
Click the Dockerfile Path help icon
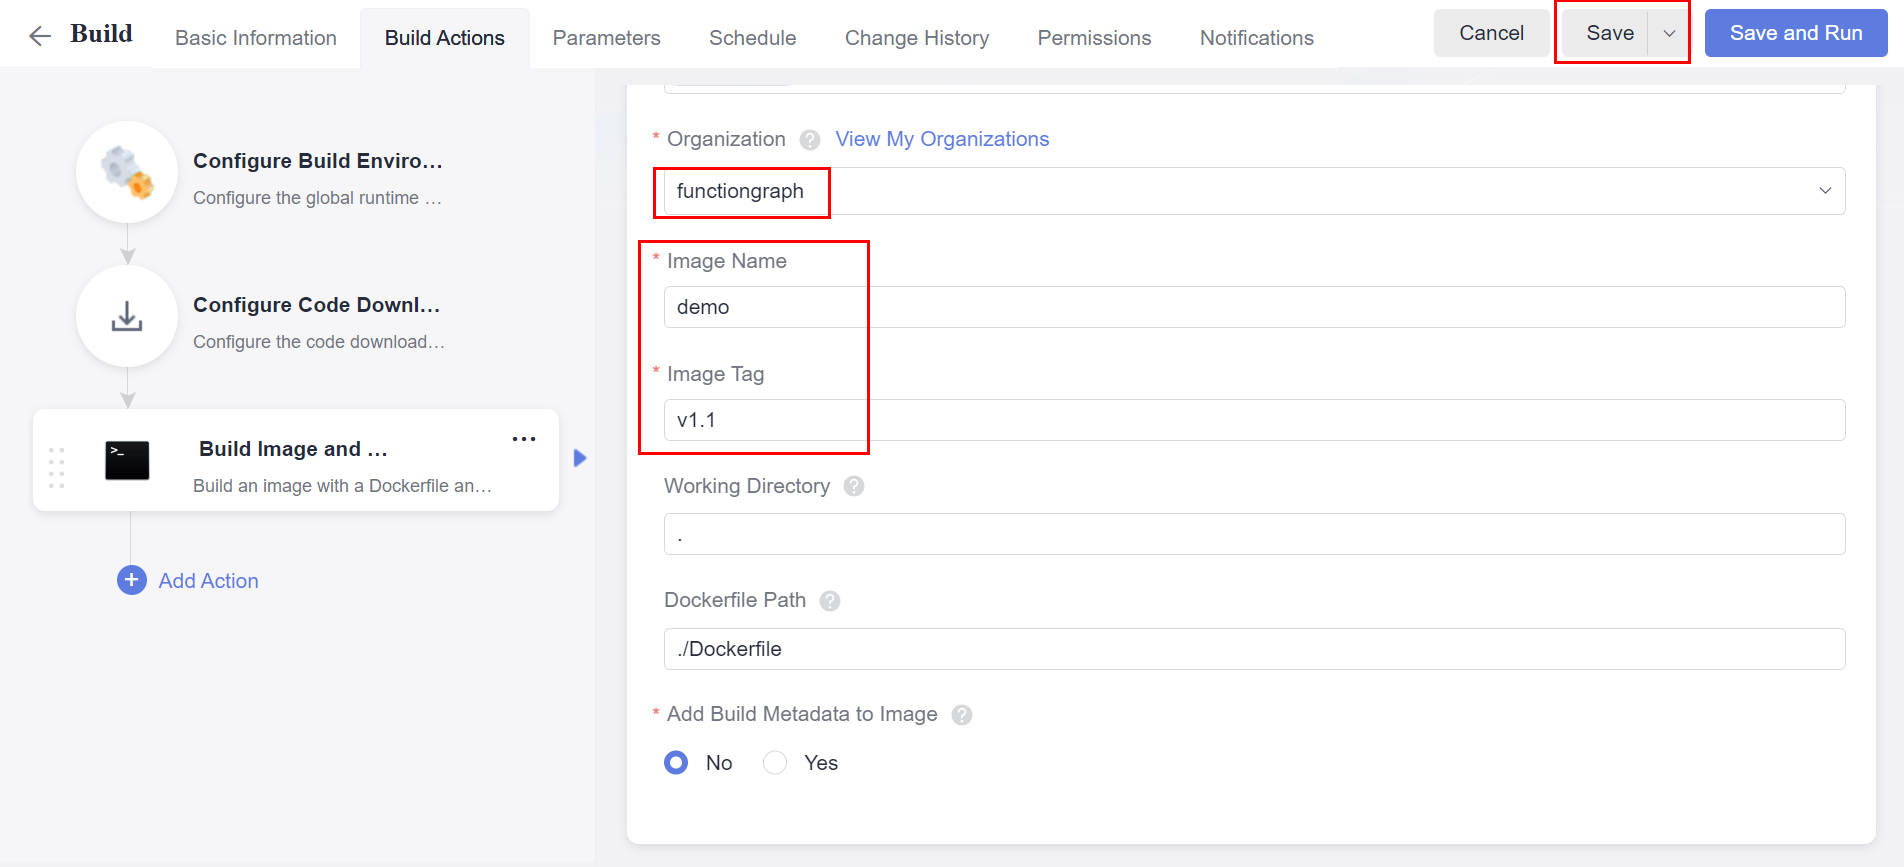[830, 601]
